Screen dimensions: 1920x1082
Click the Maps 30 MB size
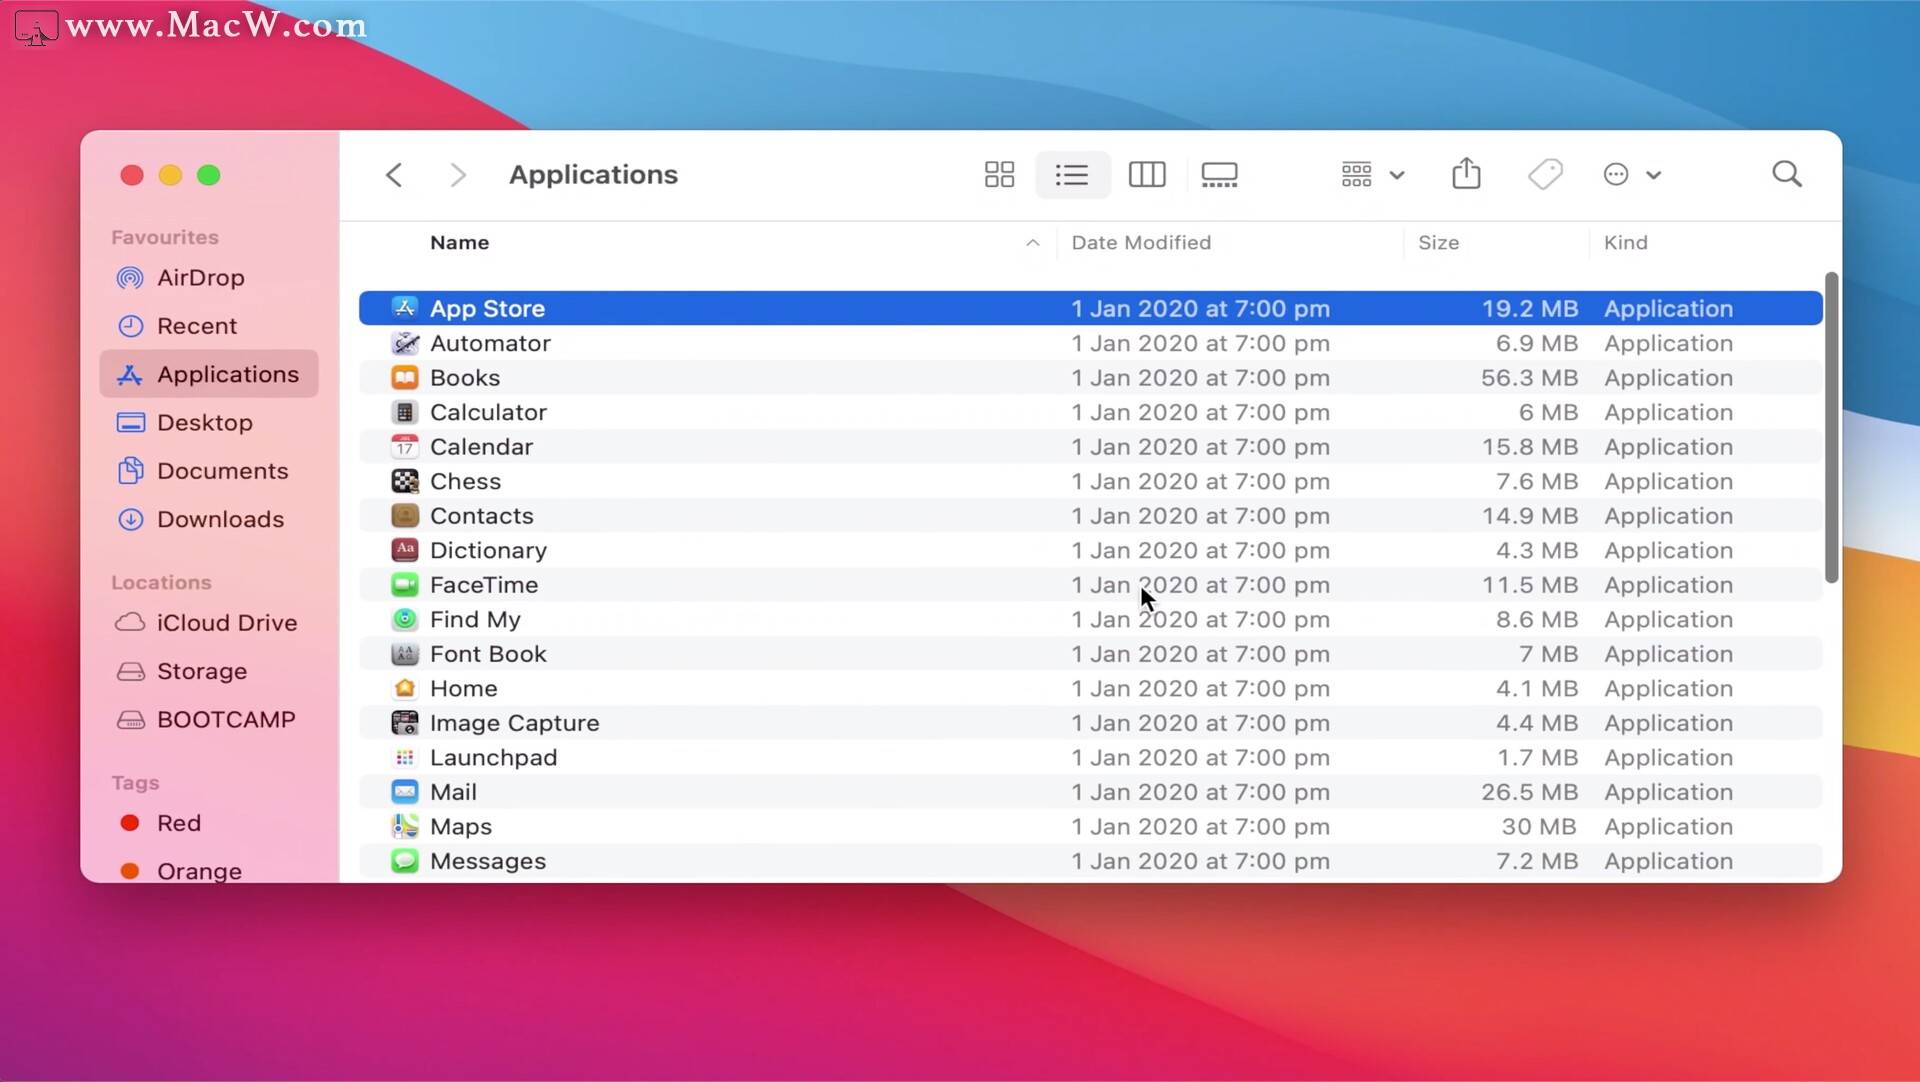point(1539,827)
